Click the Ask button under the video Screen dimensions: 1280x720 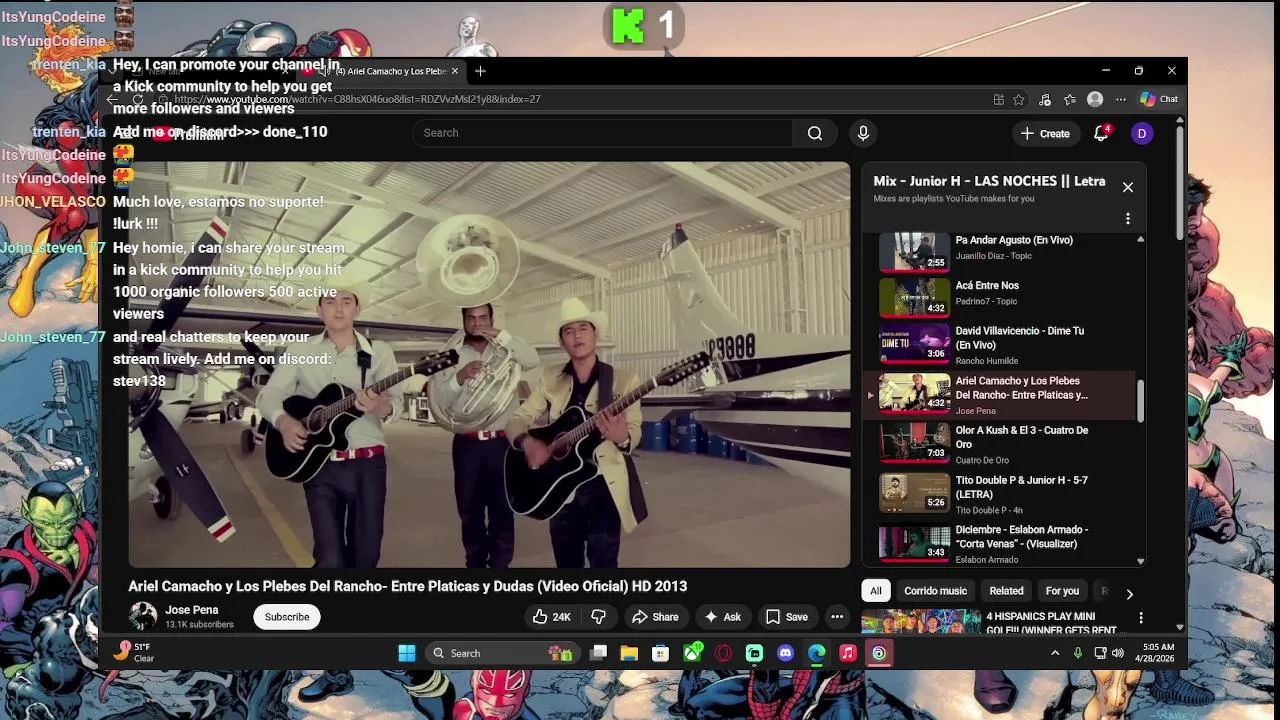click(x=722, y=617)
